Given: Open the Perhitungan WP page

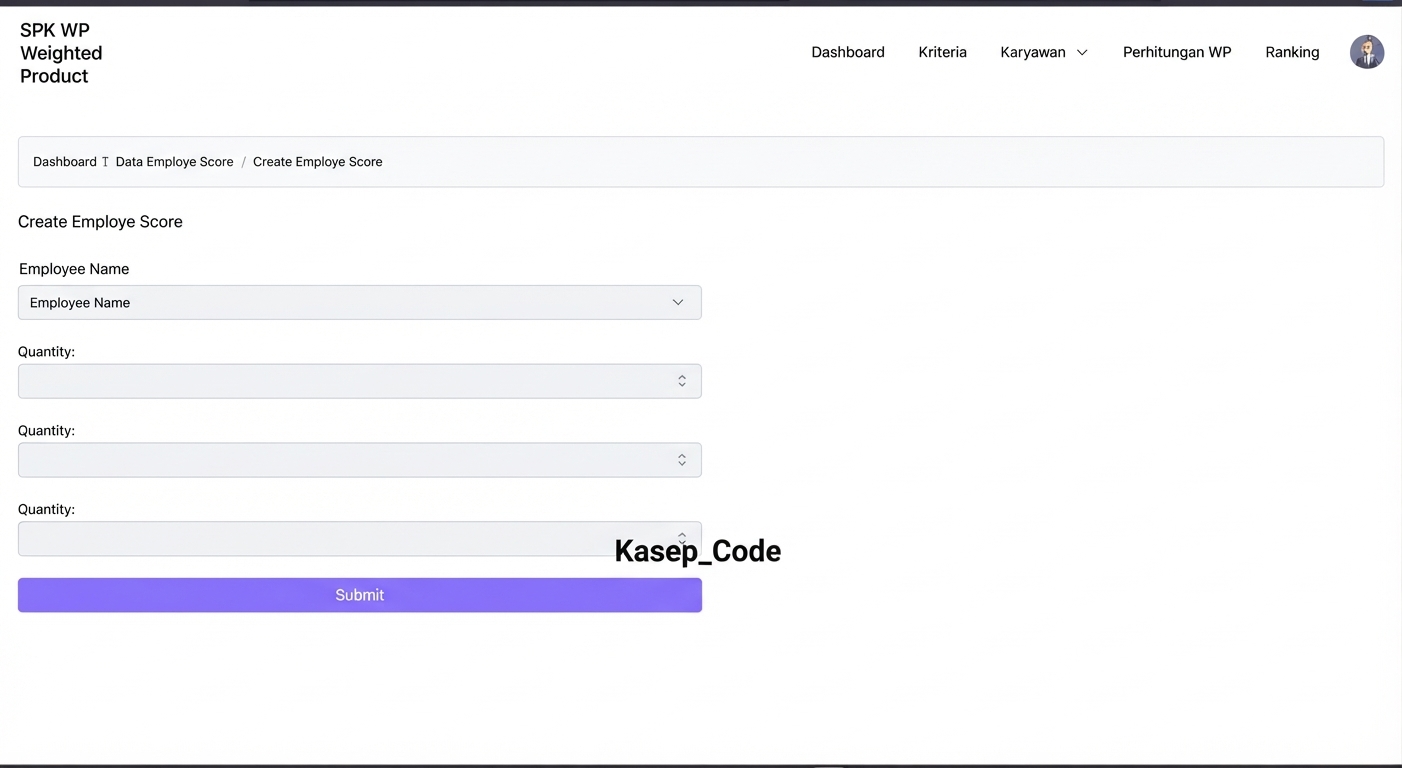Looking at the screenshot, I should click(1177, 52).
